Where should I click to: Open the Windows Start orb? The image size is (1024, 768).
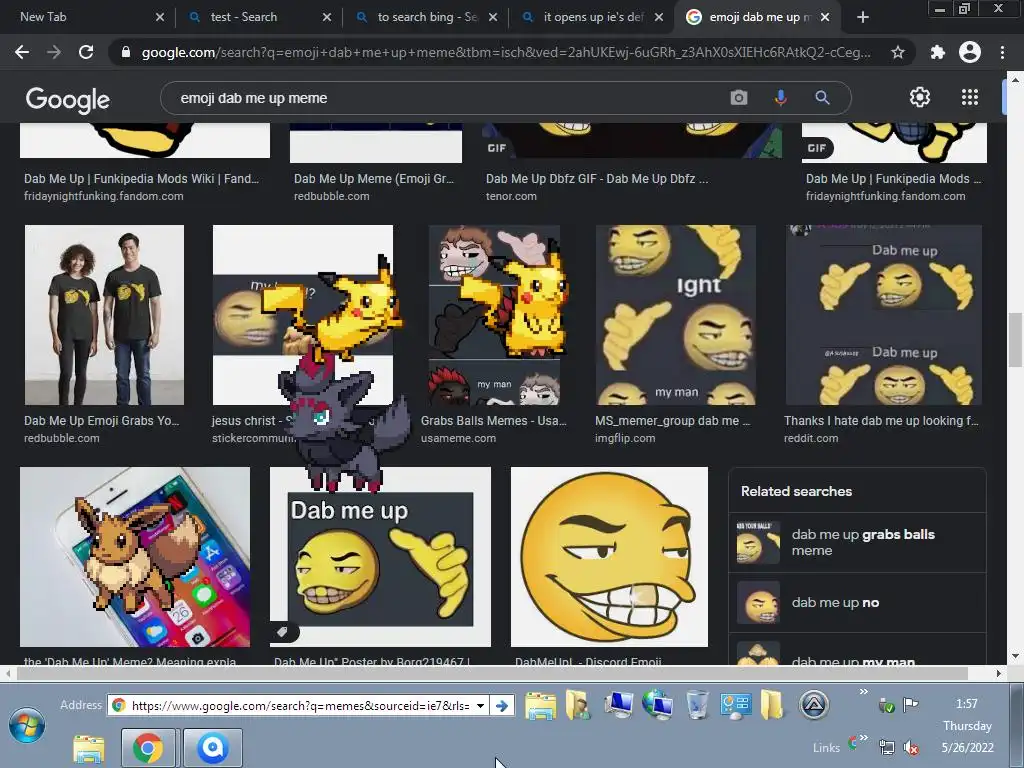pyautogui.click(x=27, y=725)
